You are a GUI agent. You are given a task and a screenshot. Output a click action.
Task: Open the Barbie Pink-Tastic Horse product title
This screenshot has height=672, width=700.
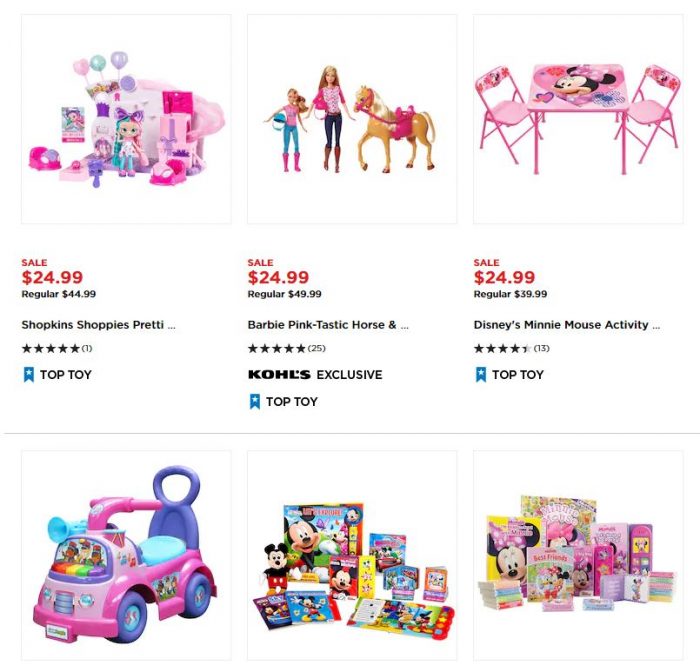[x=328, y=325]
